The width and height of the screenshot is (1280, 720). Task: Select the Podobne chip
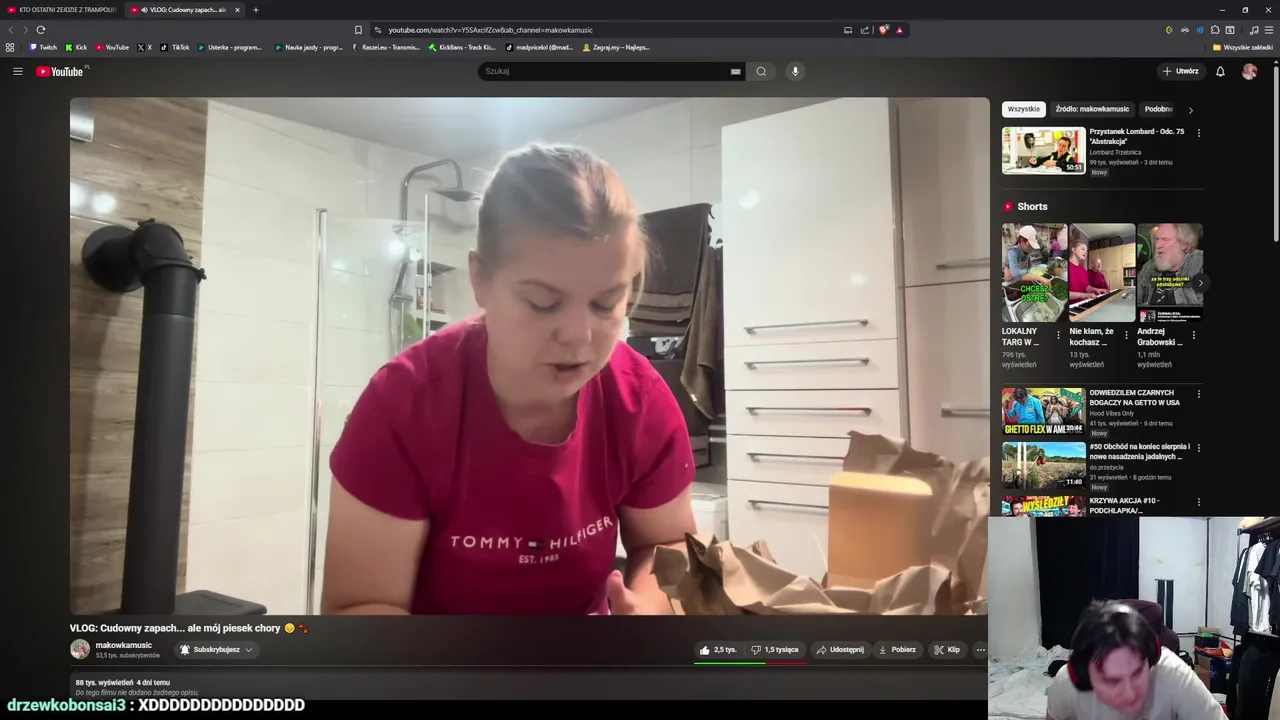(1159, 109)
